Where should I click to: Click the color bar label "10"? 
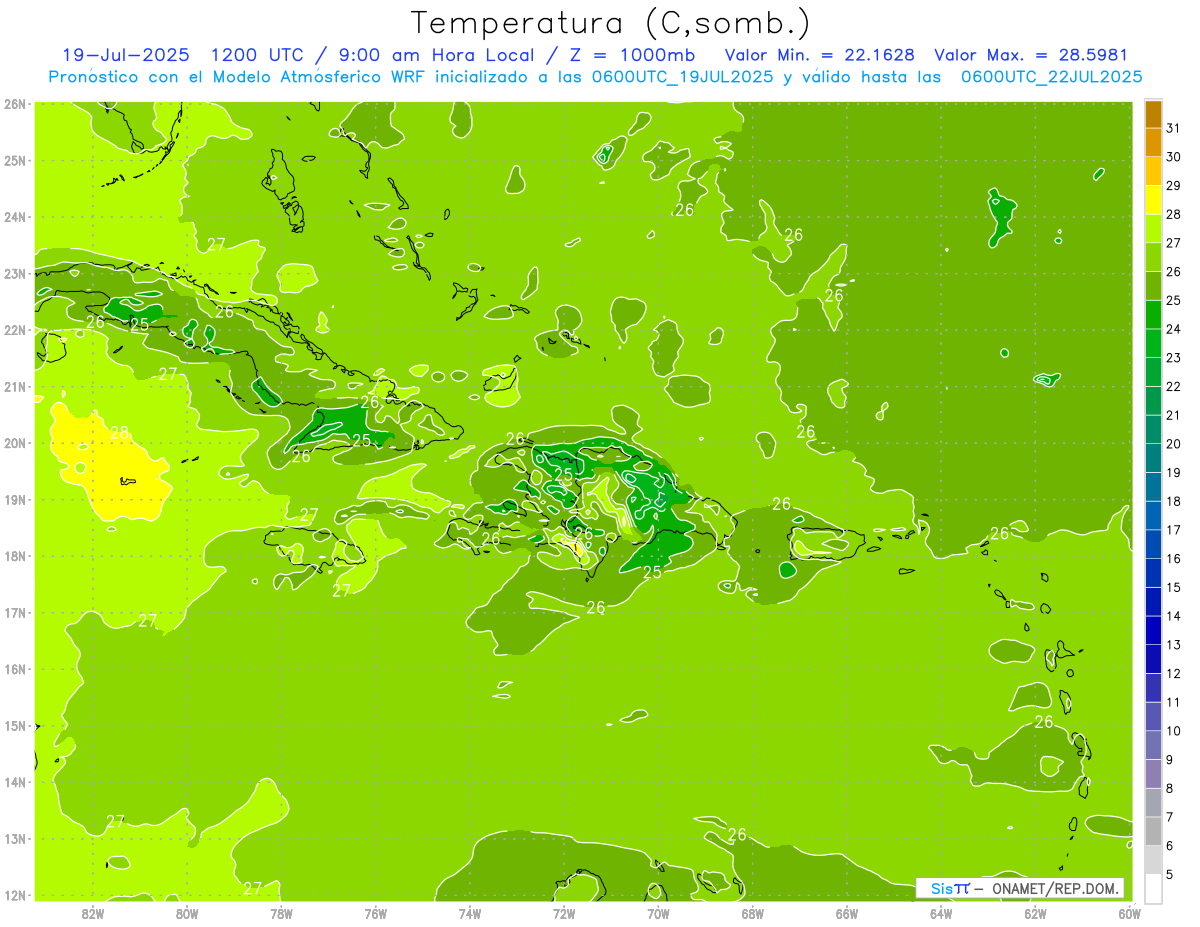click(1174, 730)
